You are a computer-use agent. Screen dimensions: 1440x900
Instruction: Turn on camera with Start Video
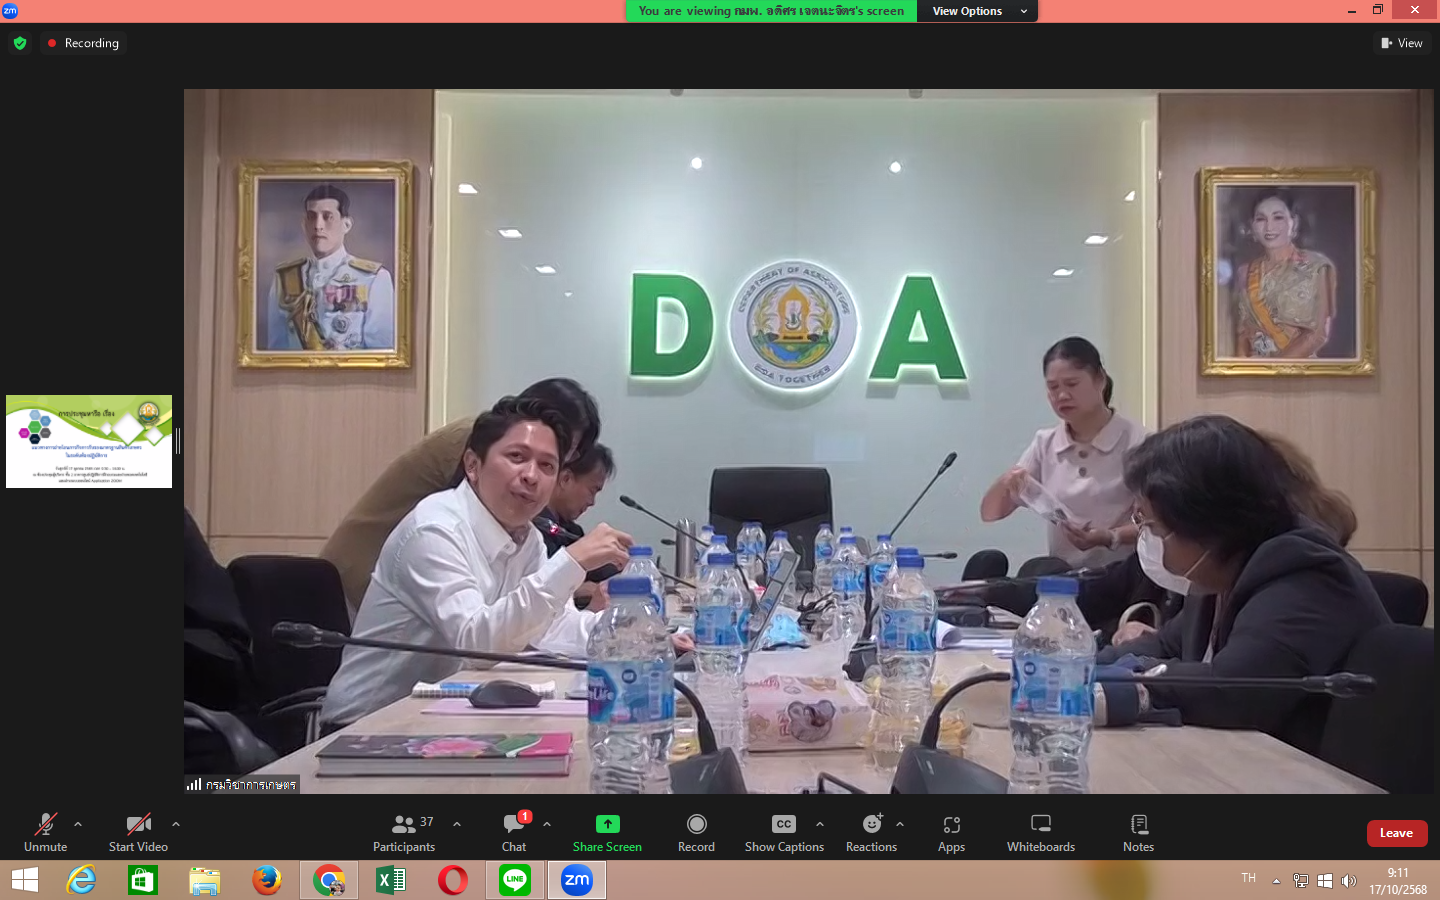coord(138,832)
